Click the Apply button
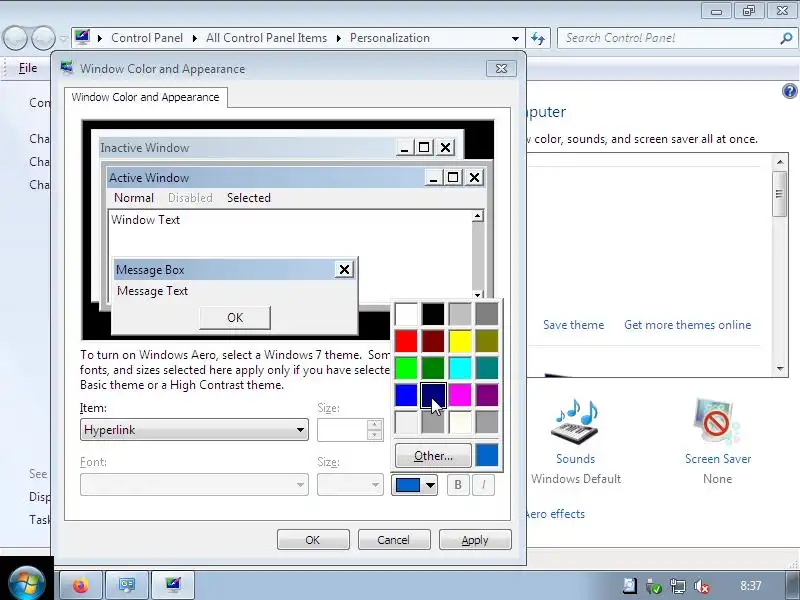 (x=475, y=540)
